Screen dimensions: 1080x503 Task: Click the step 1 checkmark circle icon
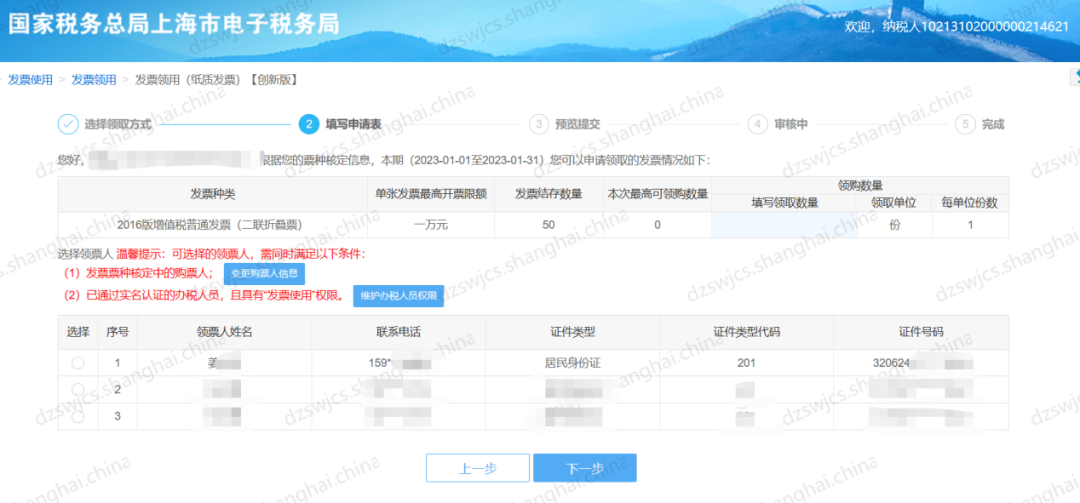tap(68, 124)
